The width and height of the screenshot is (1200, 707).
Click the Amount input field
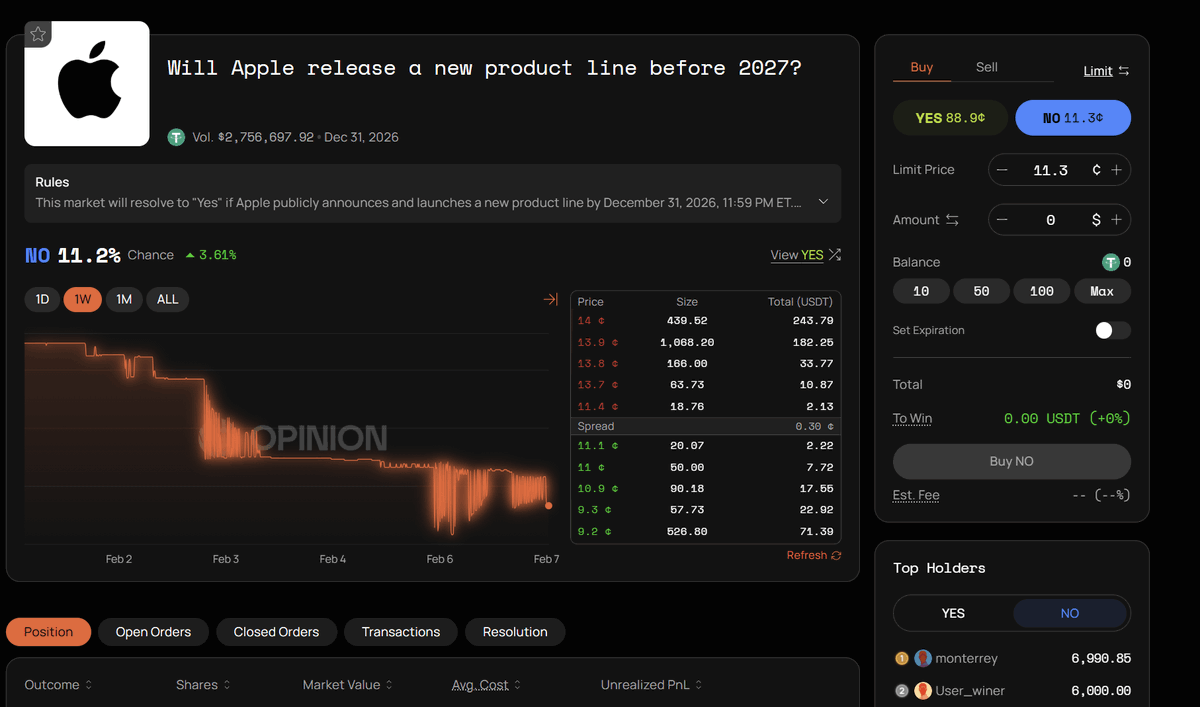coord(1050,220)
